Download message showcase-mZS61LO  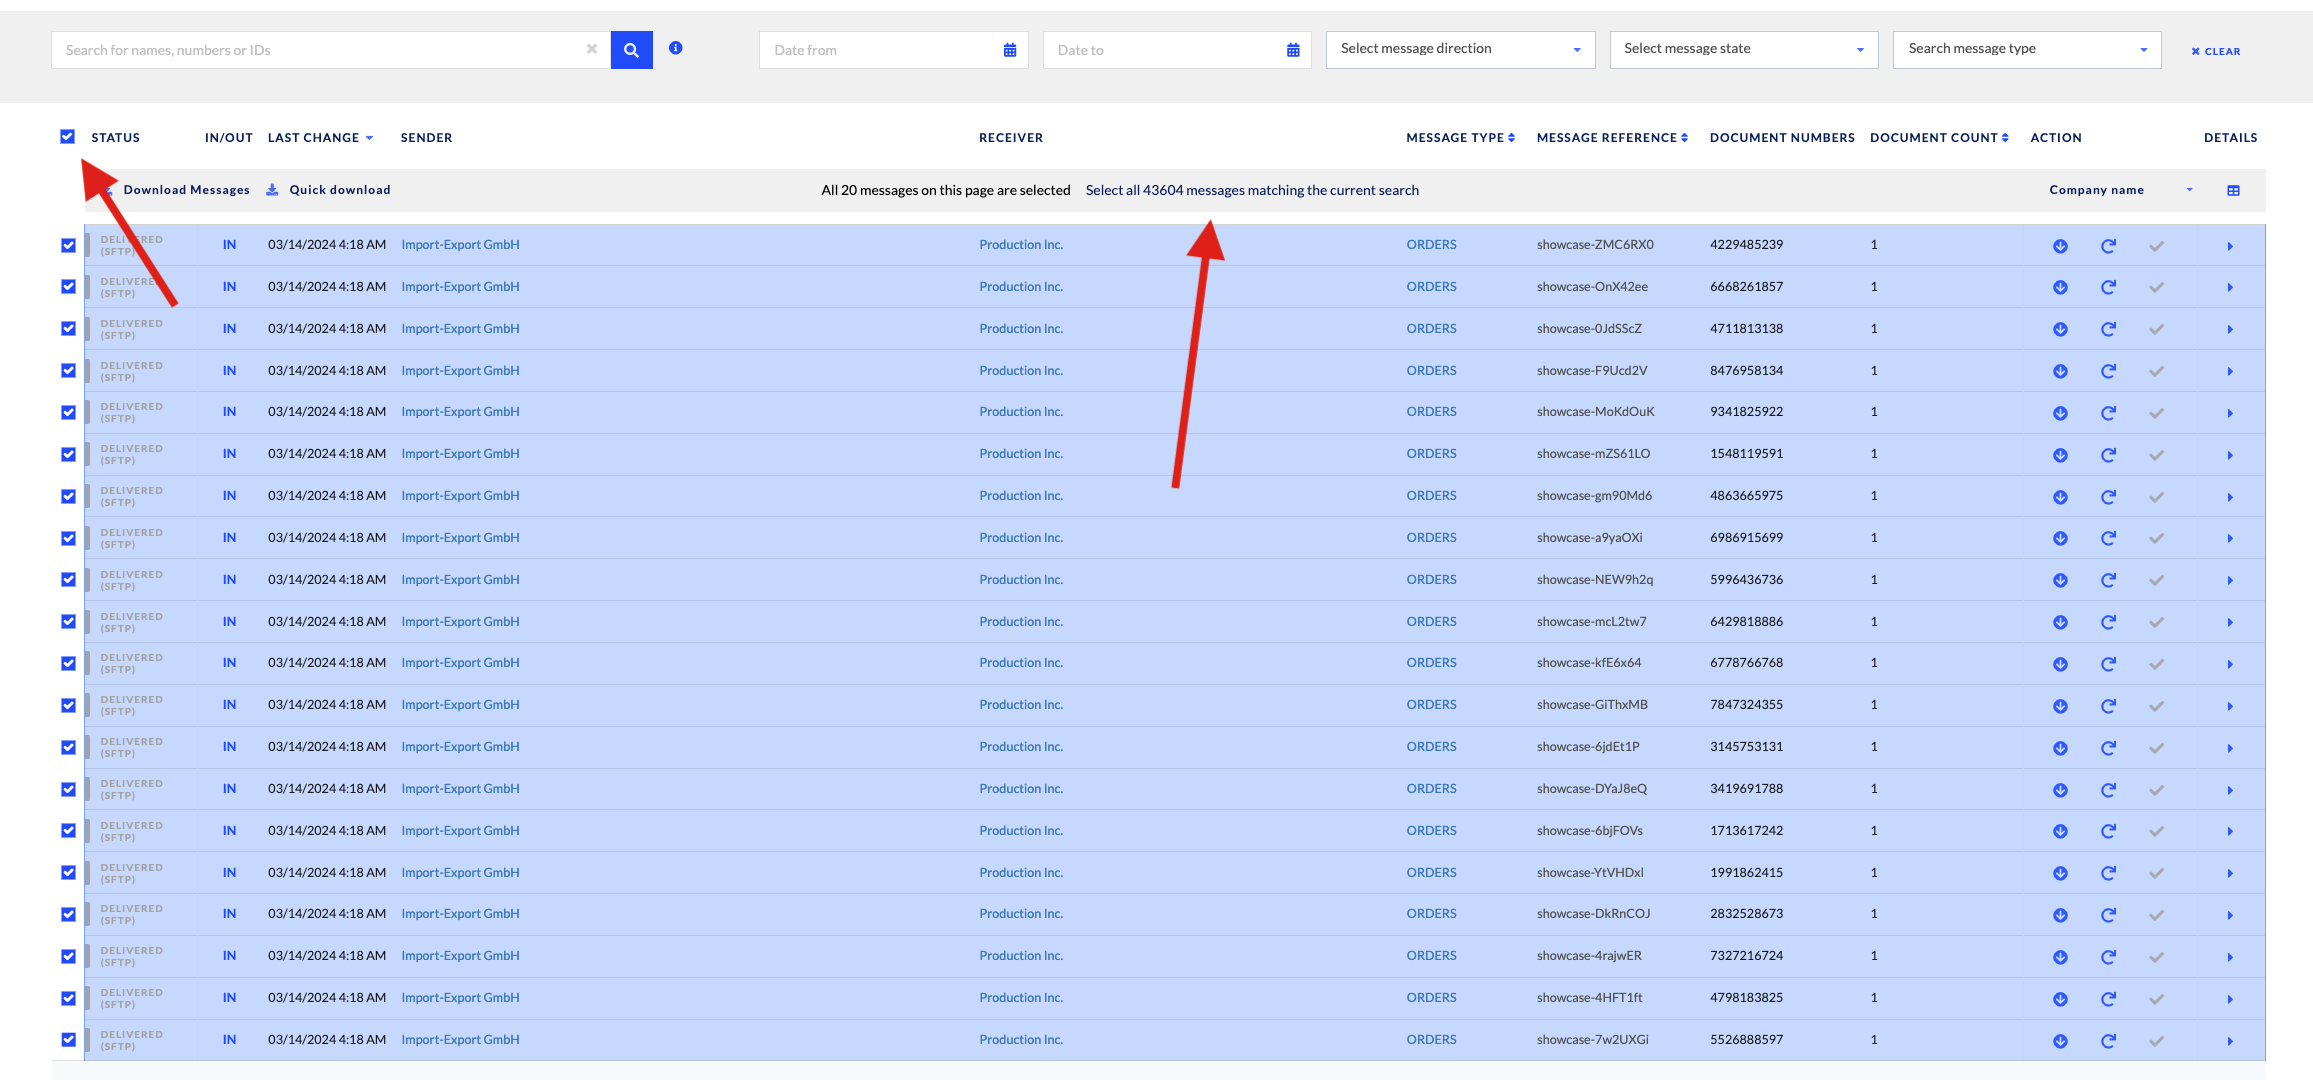pyautogui.click(x=2060, y=455)
